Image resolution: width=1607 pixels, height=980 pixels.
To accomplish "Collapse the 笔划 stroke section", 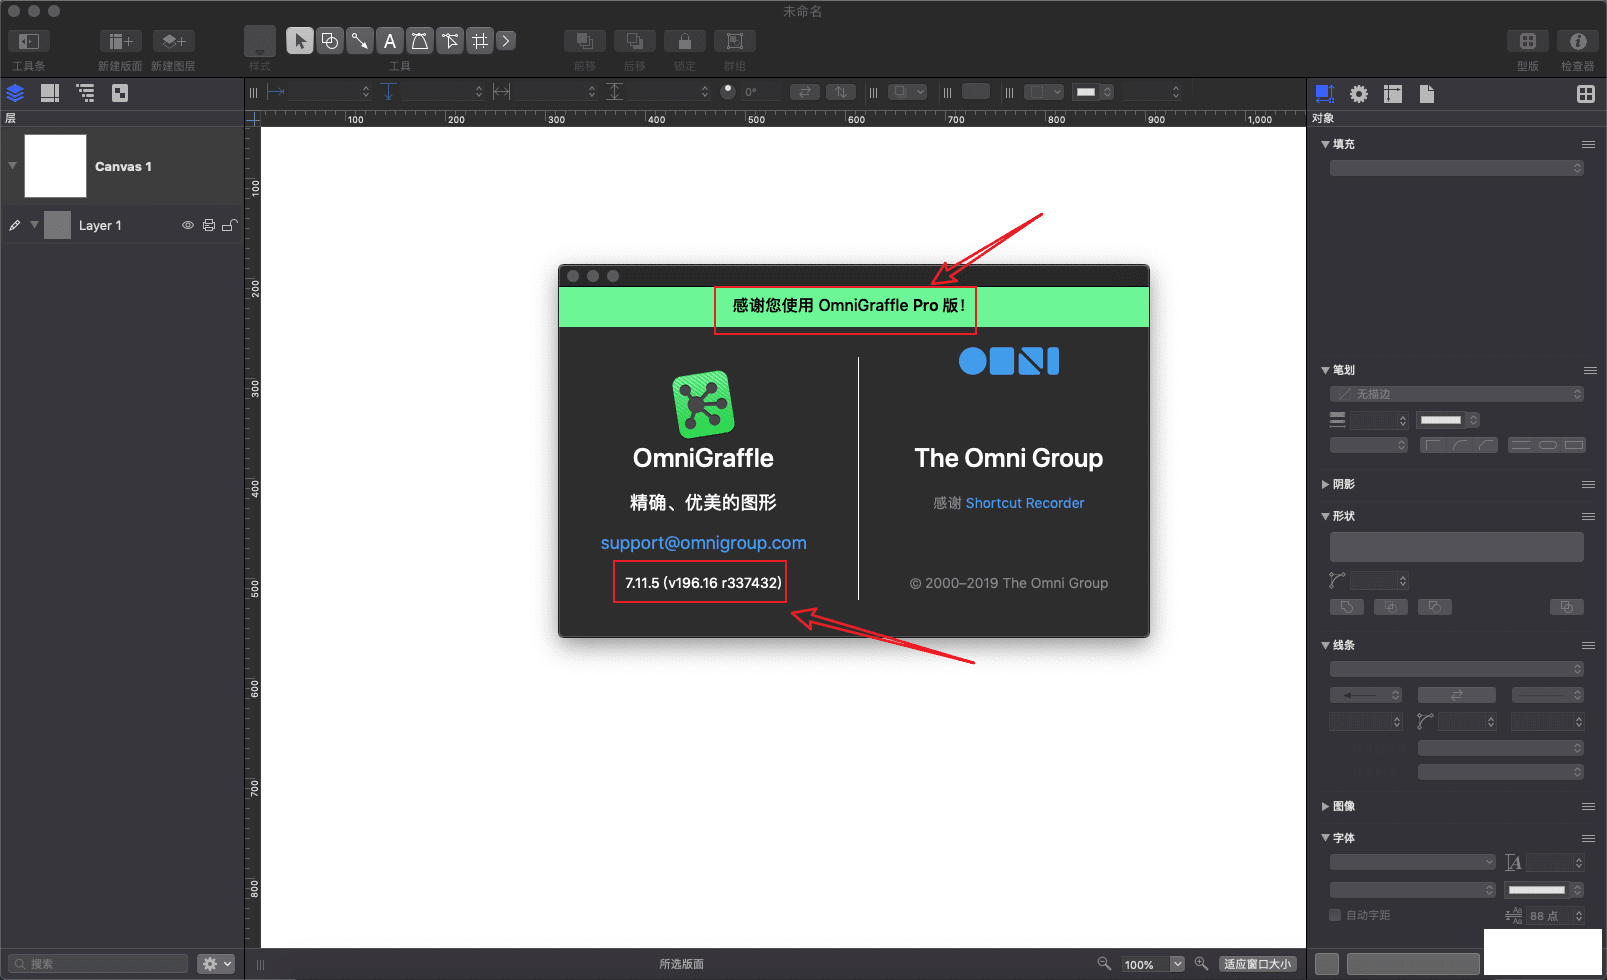I will [x=1325, y=370].
